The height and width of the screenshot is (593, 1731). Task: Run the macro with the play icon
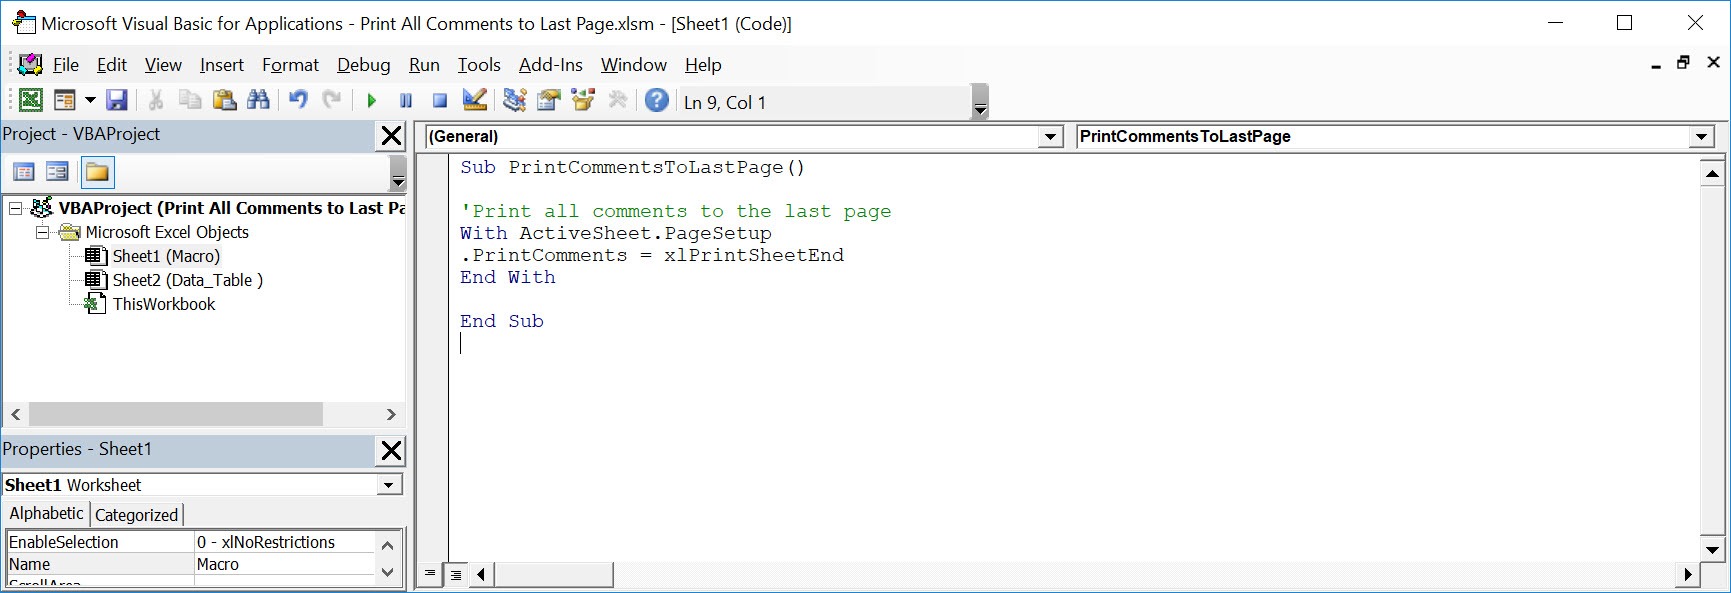coord(371,100)
